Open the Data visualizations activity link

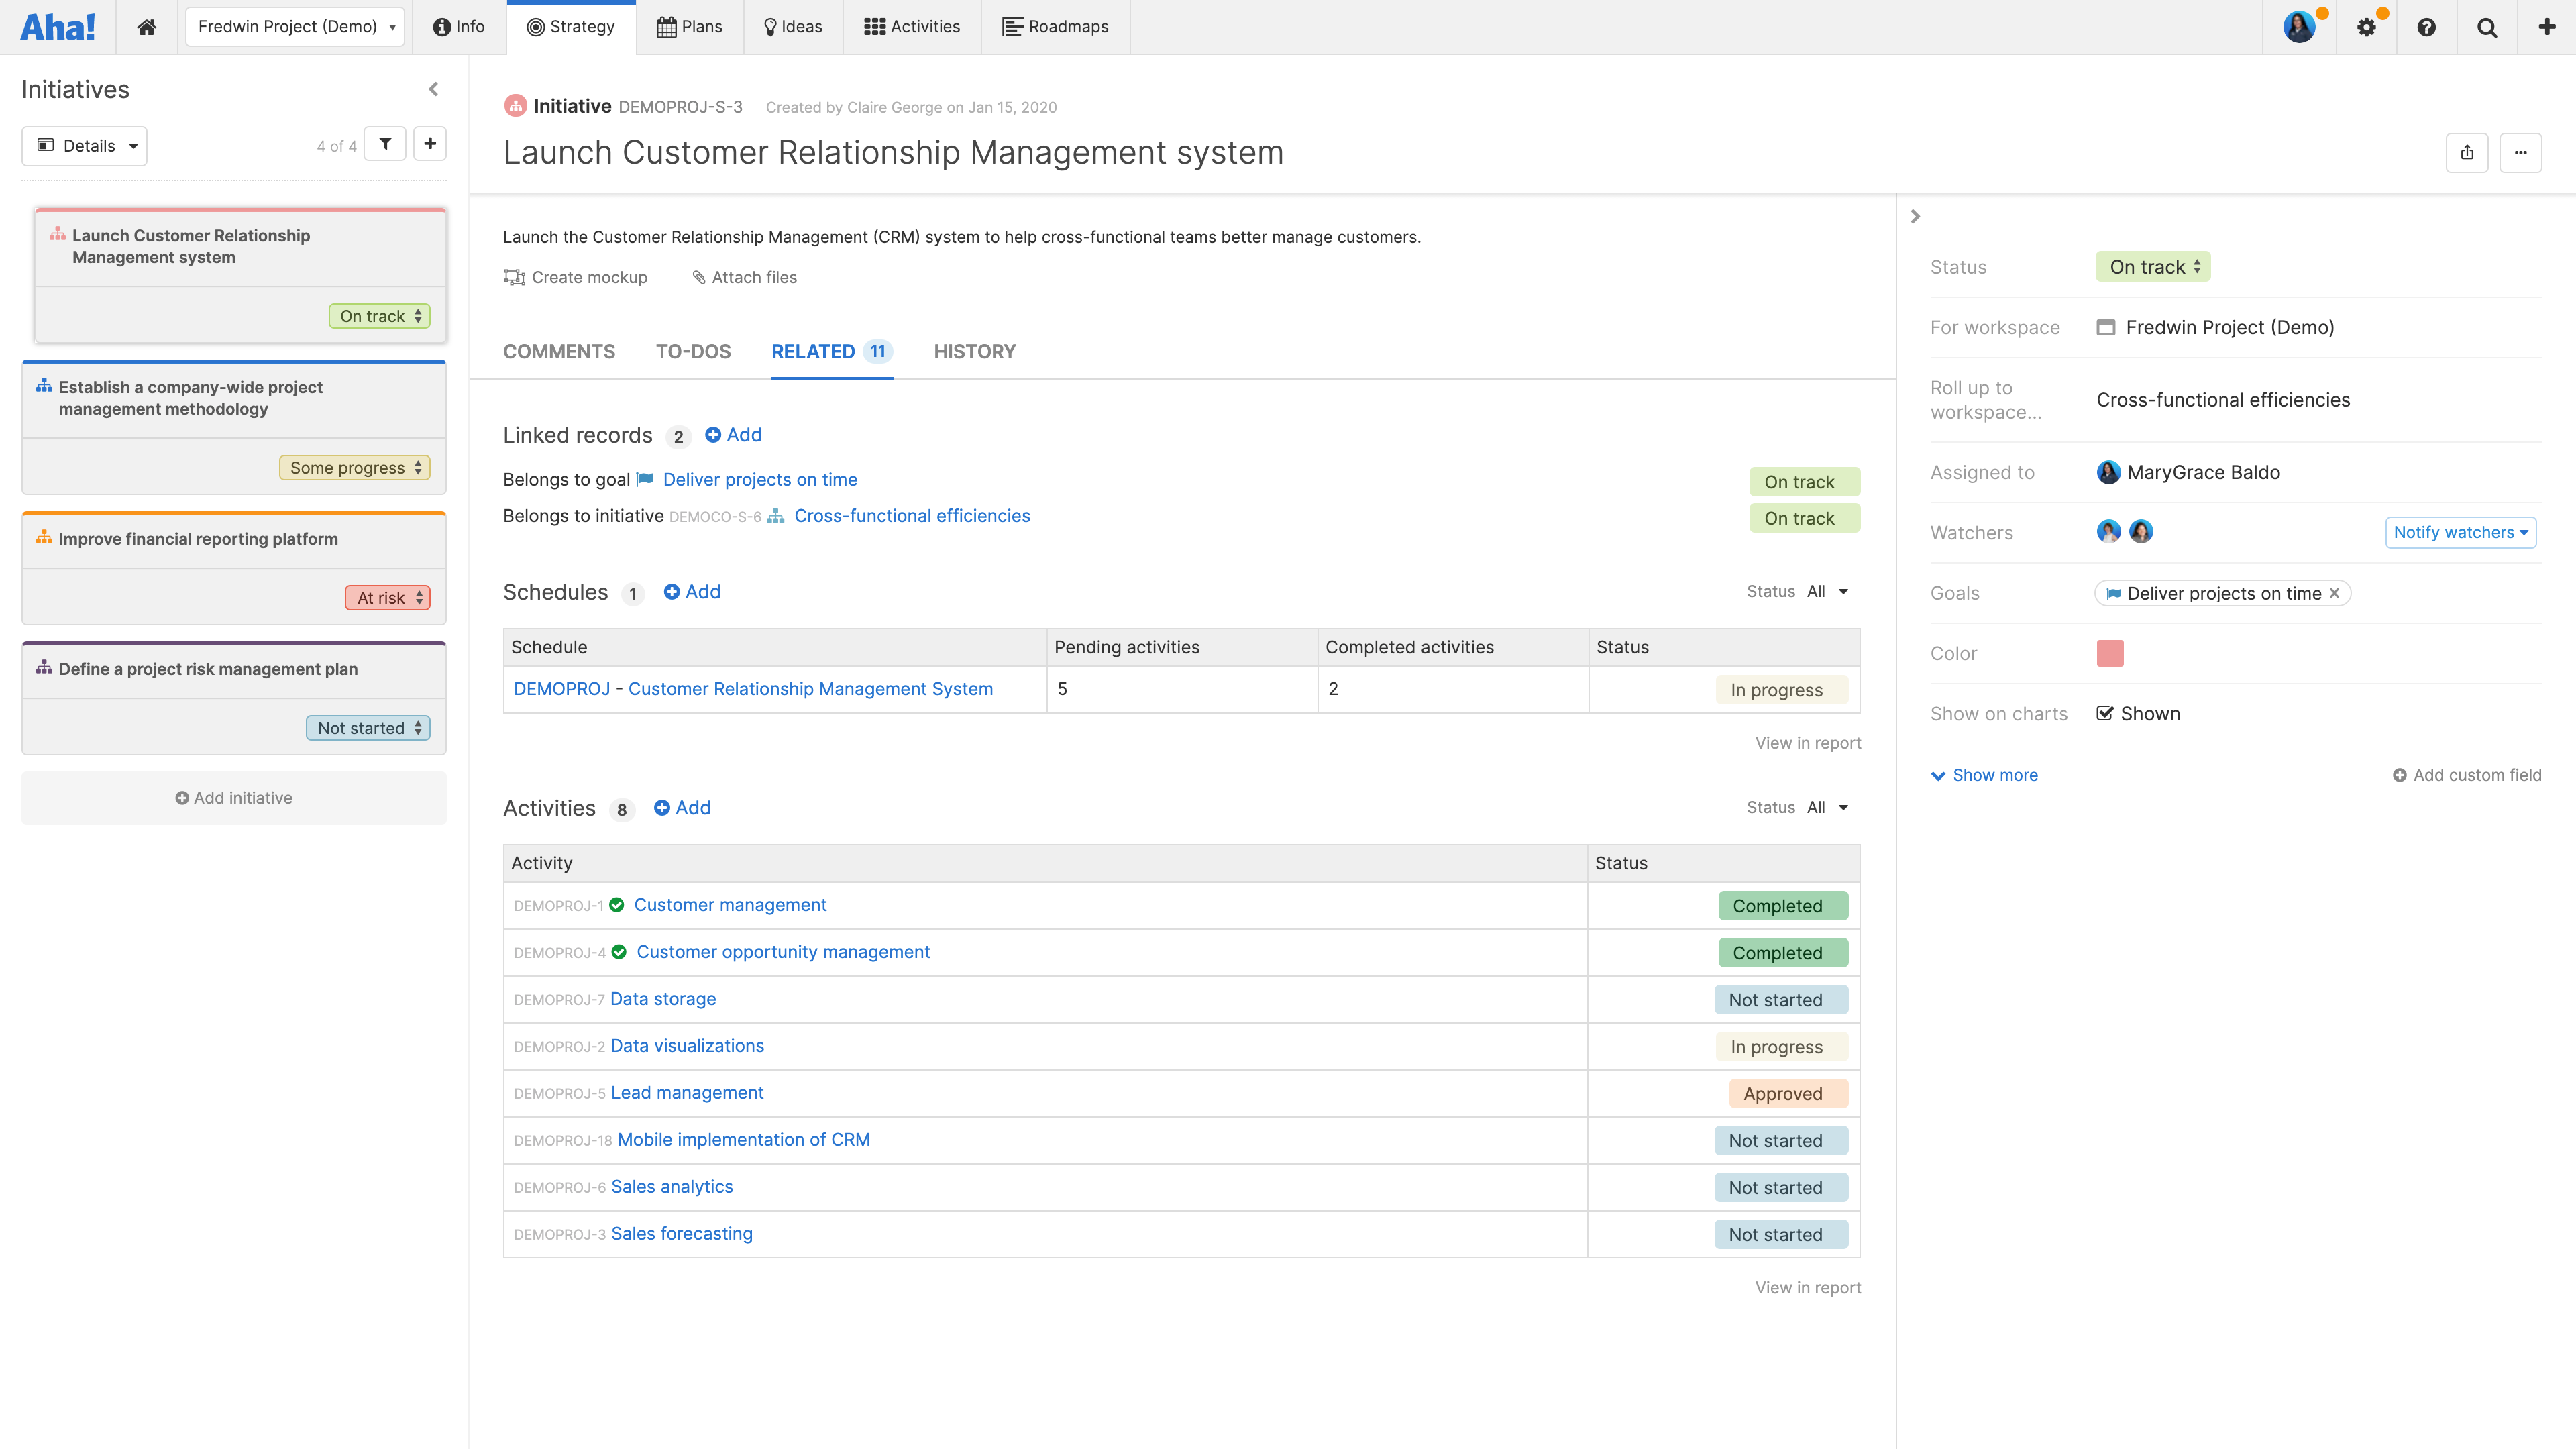[x=687, y=1045]
